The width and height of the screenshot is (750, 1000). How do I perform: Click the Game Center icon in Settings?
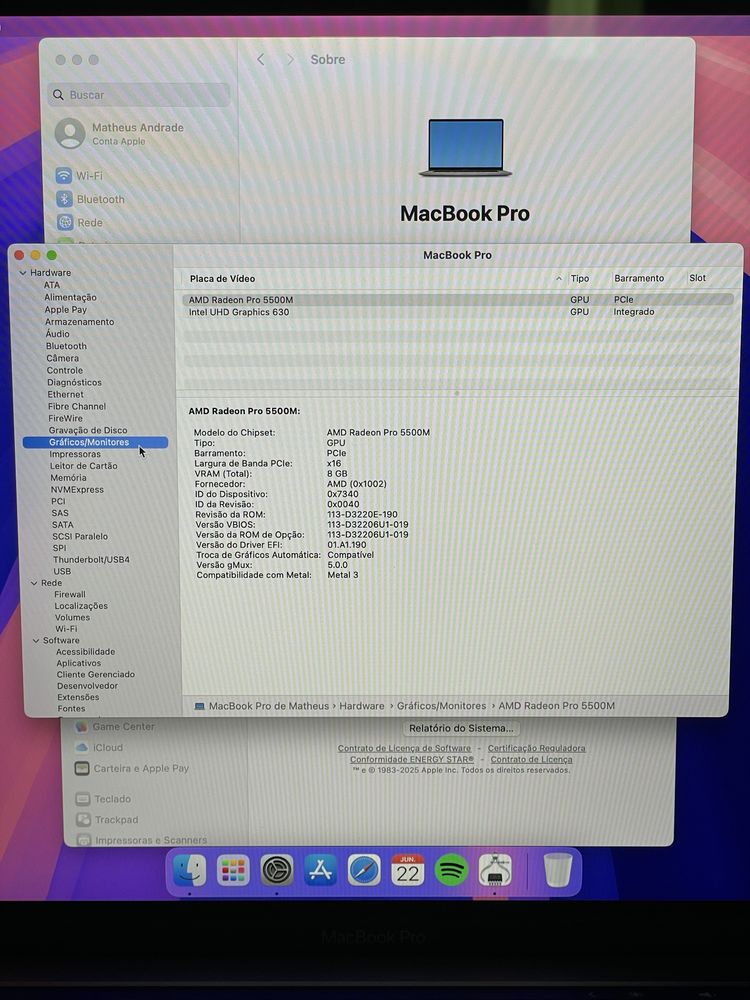tap(81, 726)
